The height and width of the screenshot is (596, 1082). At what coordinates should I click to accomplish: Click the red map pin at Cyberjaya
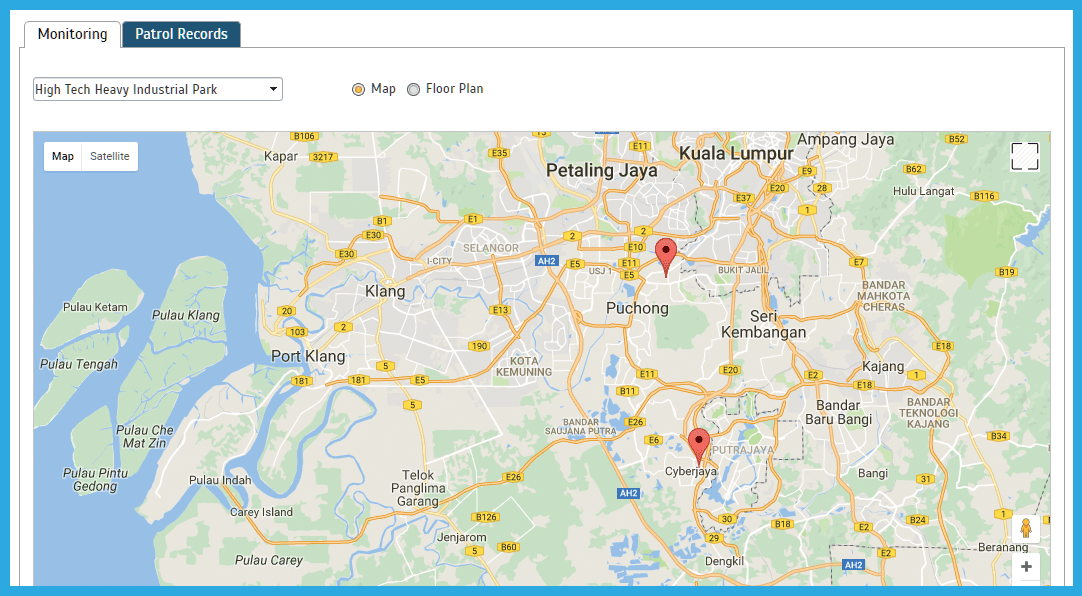699,446
